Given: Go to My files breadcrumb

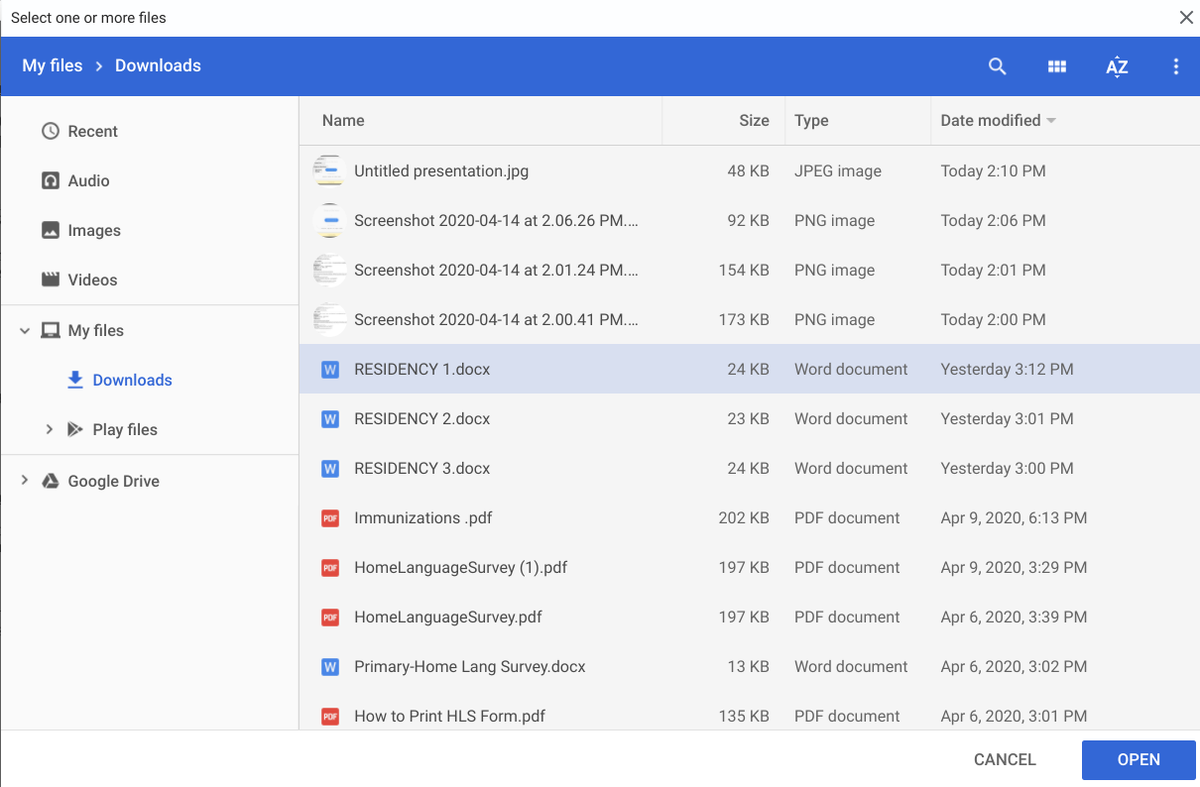Looking at the screenshot, I should [x=52, y=66].
